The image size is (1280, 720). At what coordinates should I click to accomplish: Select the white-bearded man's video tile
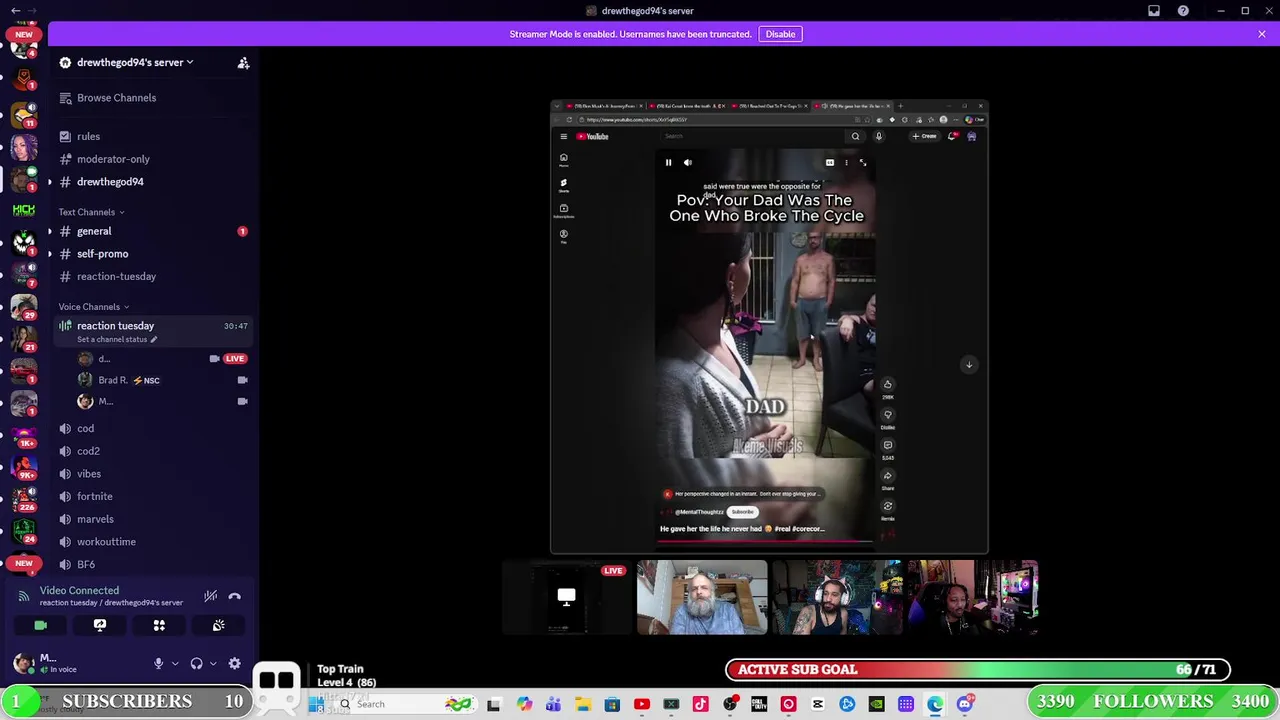(702, 598)
